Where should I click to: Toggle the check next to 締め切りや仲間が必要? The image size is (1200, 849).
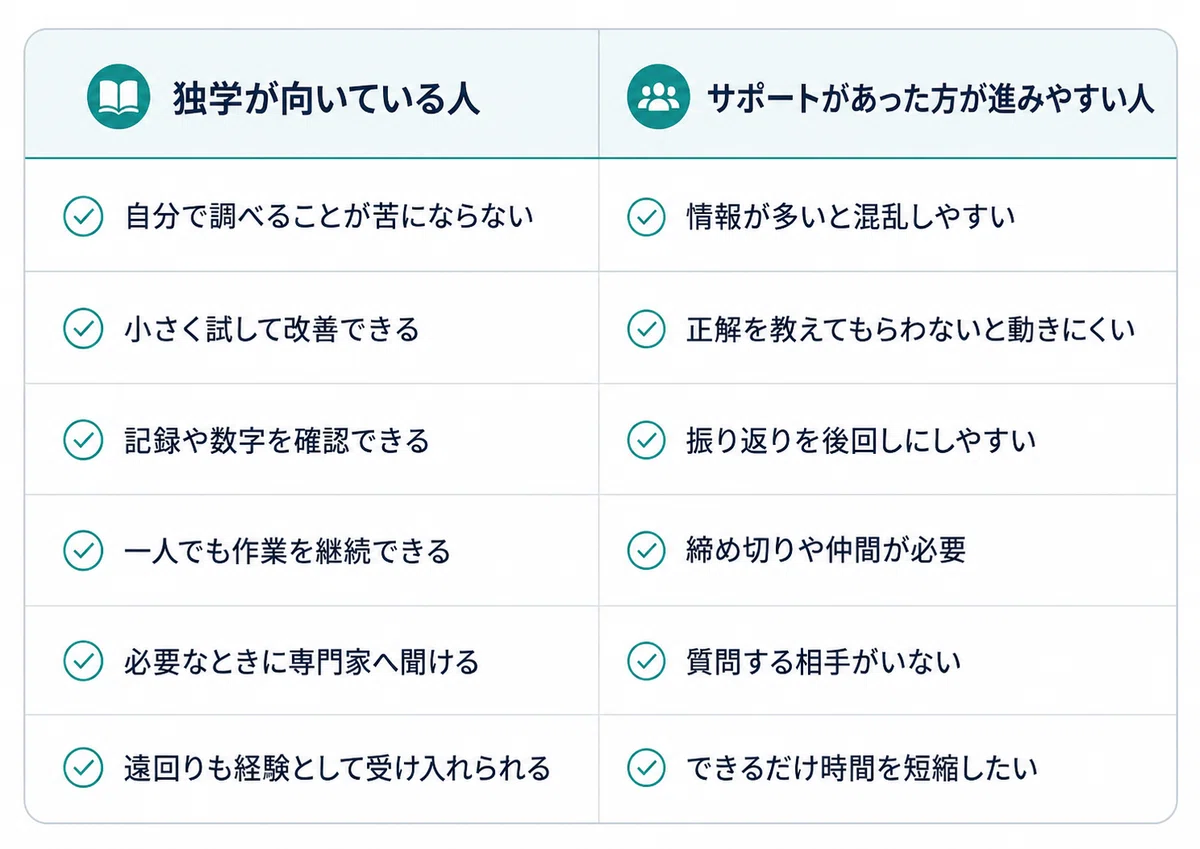pyautogui.click(x=646, y=550)
